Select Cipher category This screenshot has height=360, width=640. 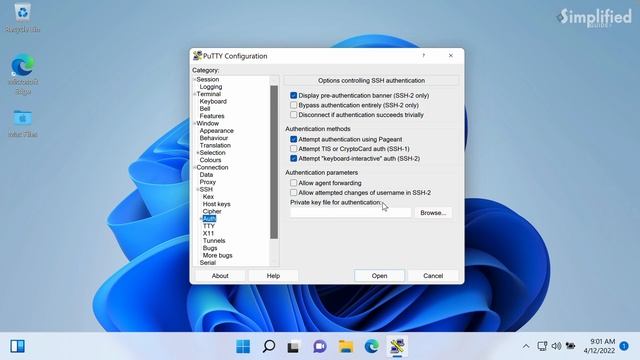tap(212, 211)
